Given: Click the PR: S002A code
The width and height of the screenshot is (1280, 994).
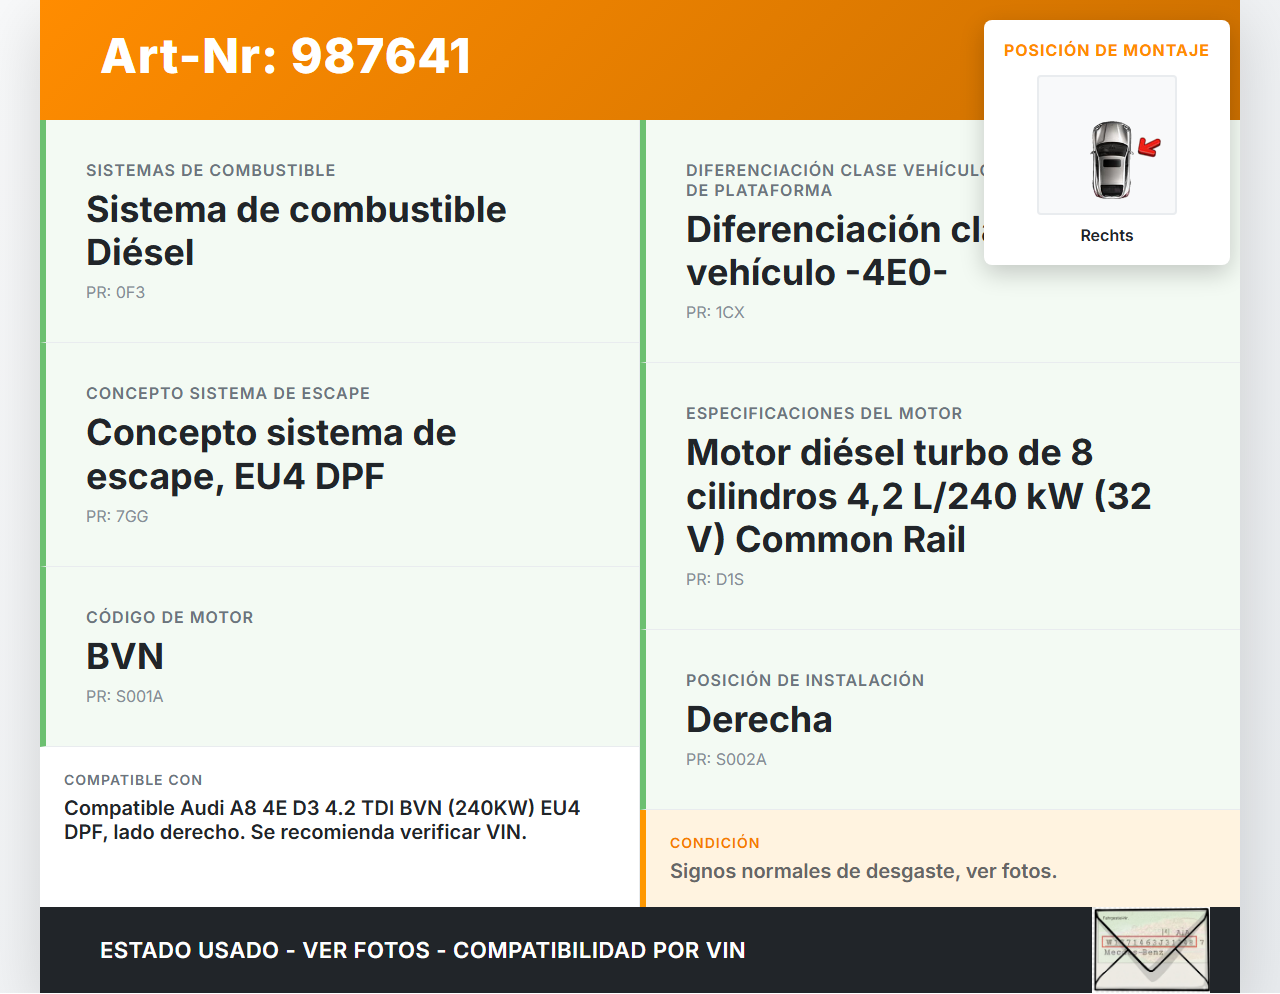Looking at the screenshot, I should (x=726, y=760).
